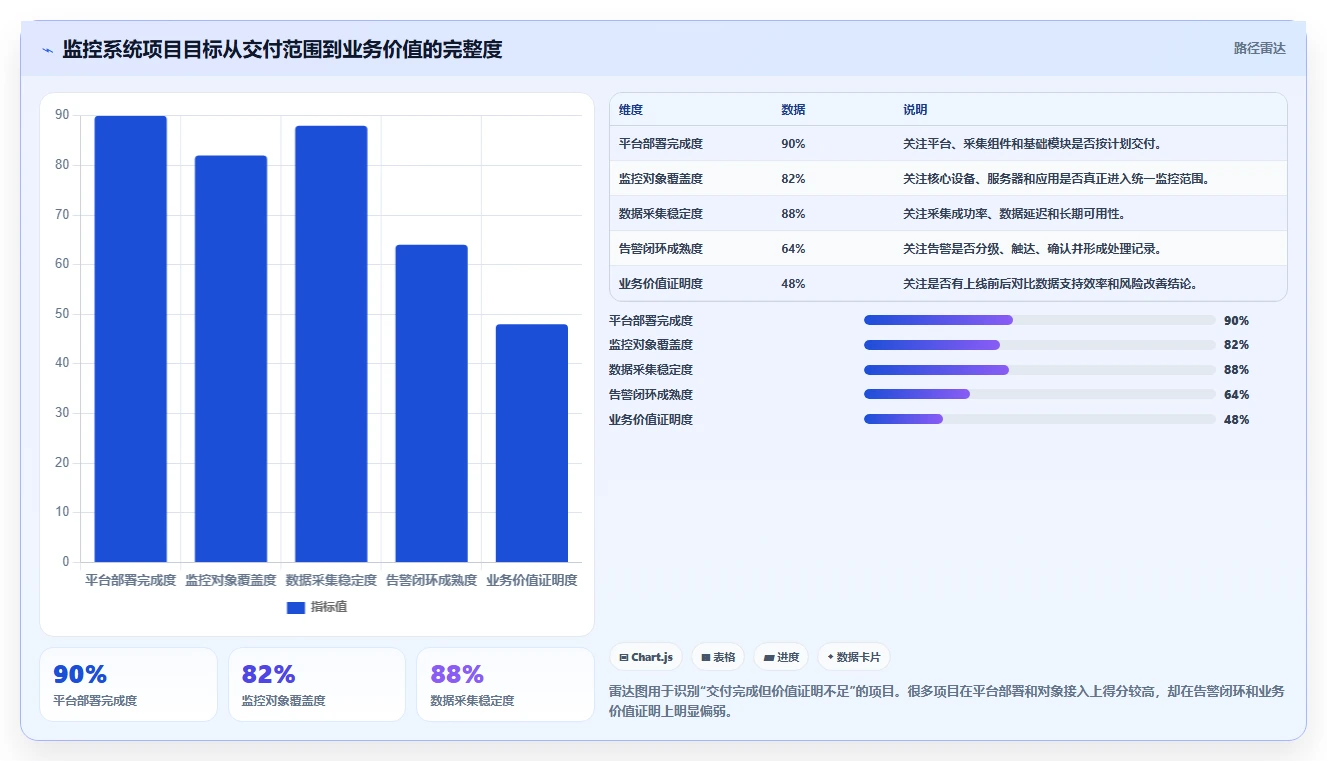Click the 指标值 legend label
This screenshot has width=1327, height=761.
pos(329,607)
